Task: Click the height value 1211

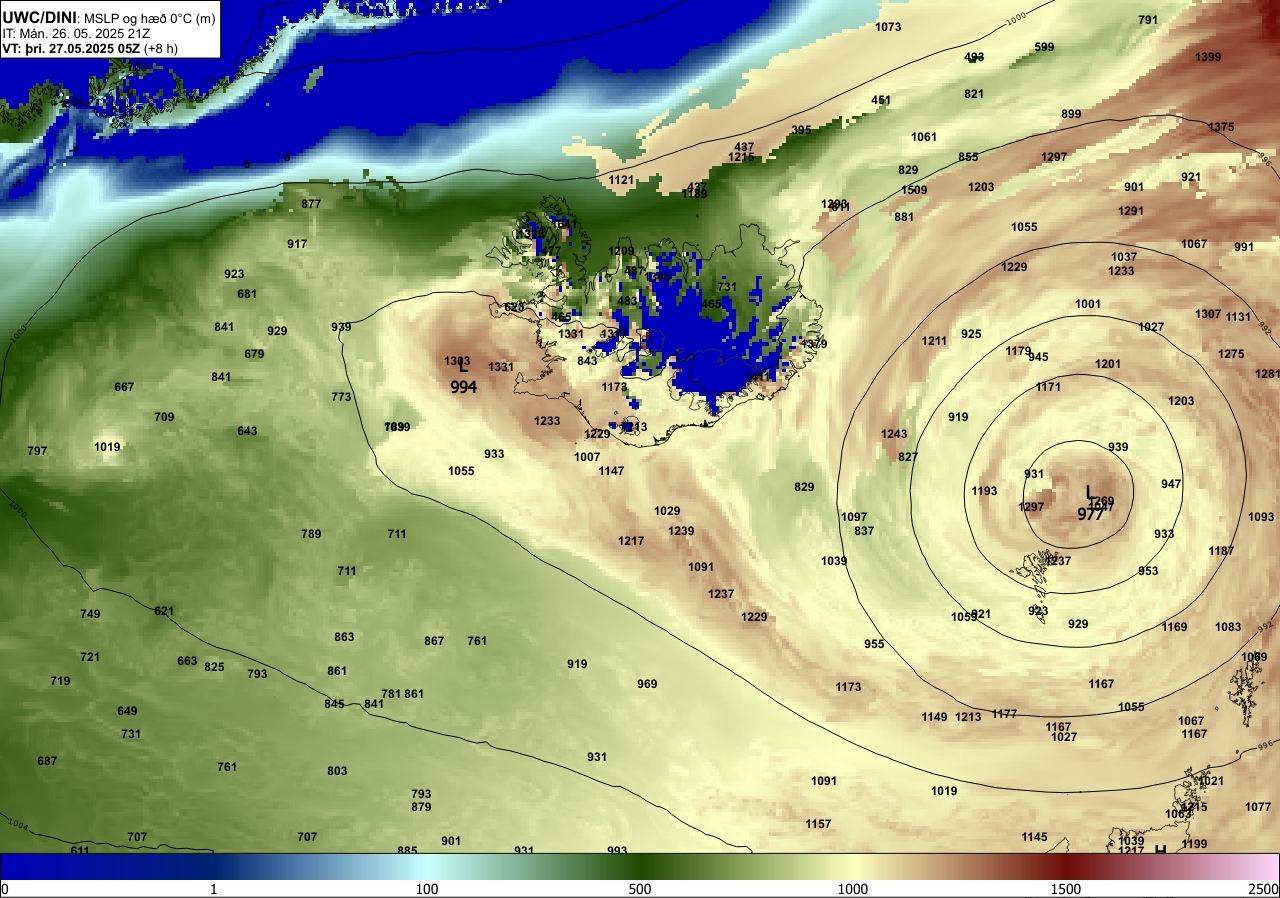Action: 934,341
